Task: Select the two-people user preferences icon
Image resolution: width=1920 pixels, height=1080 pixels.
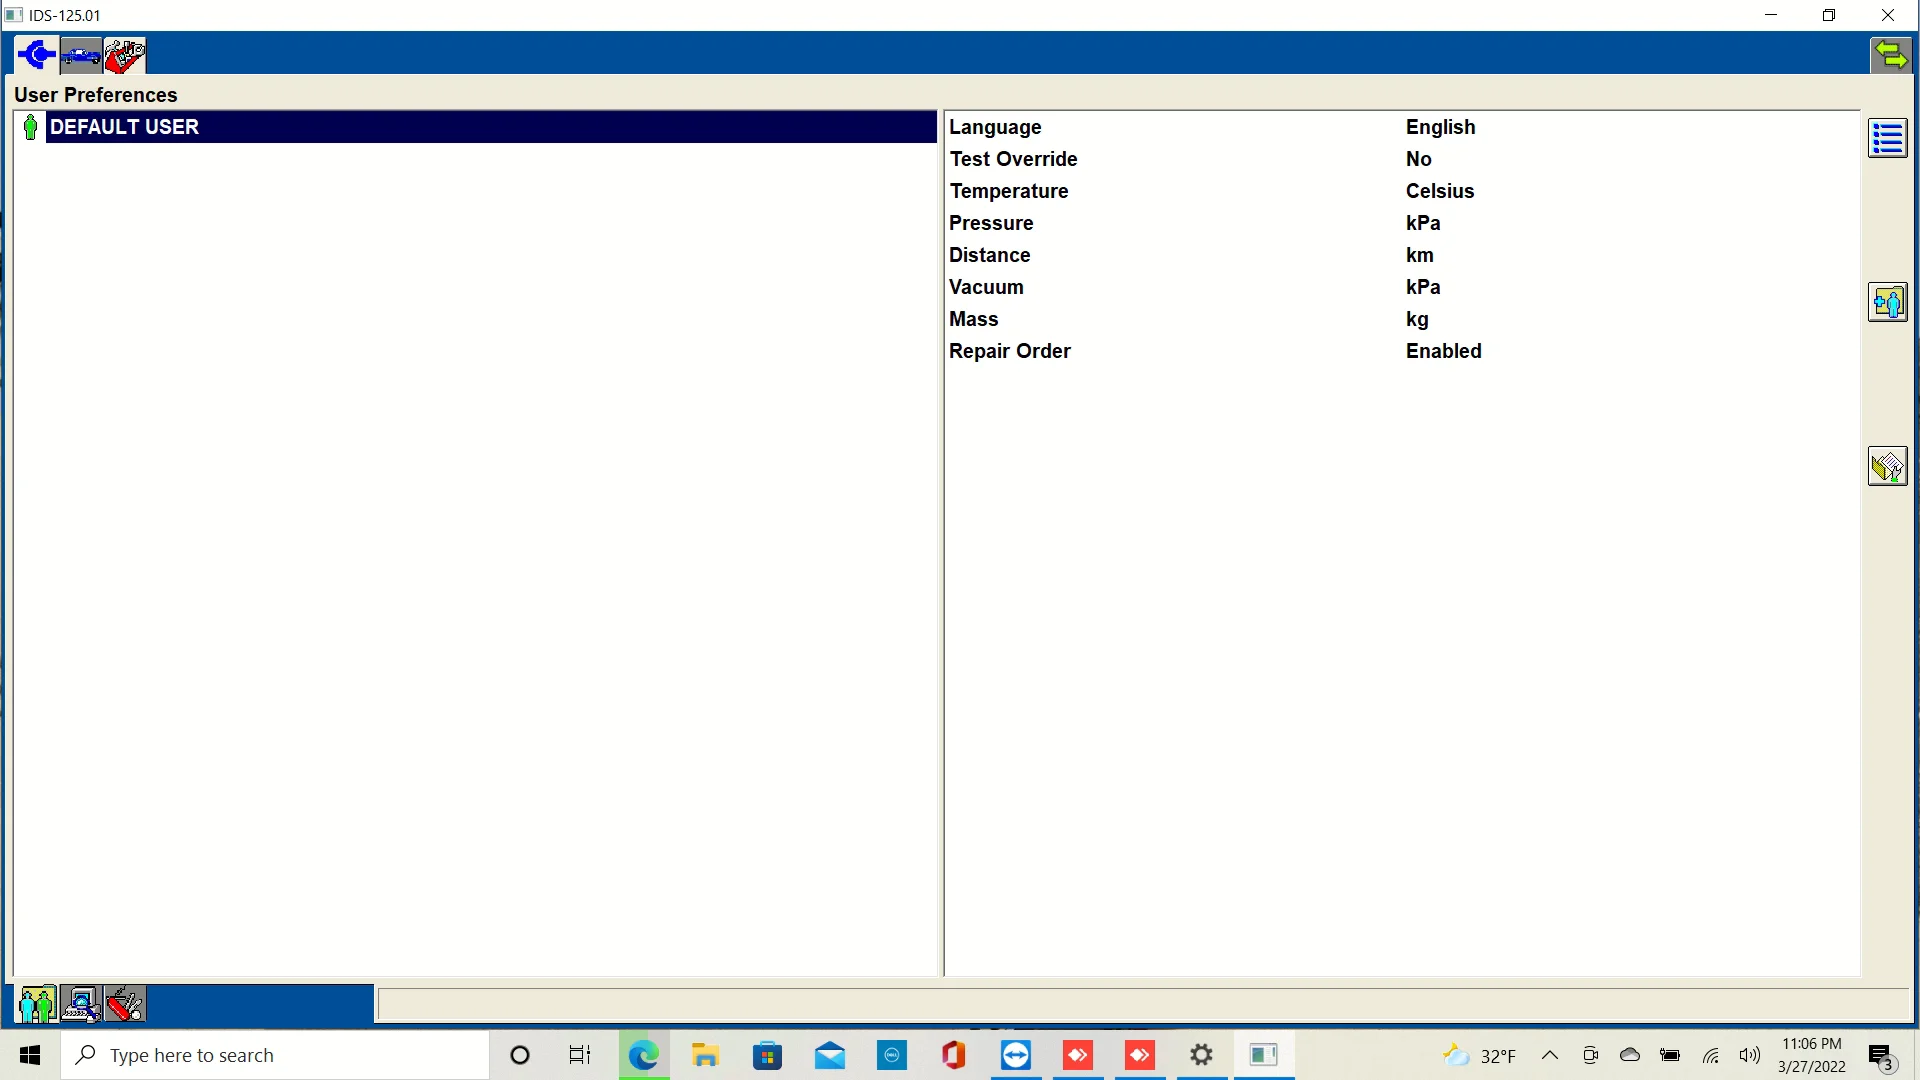Action: click(x=37, y=1003)
